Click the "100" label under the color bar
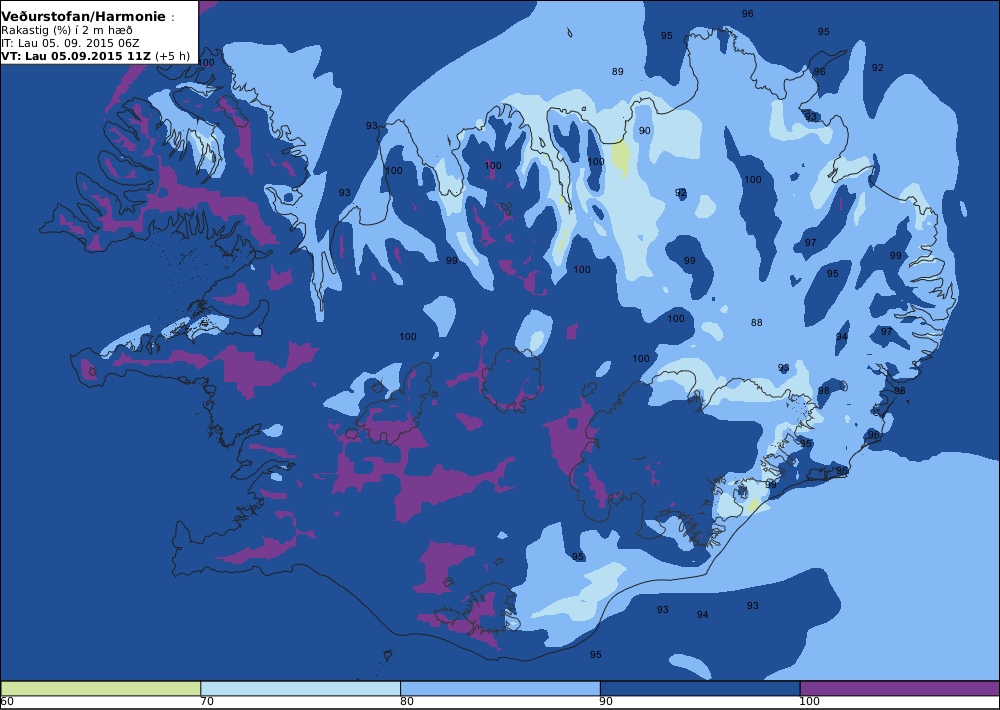The height and width of the screenshot is (710, 1000). (809, 702)
